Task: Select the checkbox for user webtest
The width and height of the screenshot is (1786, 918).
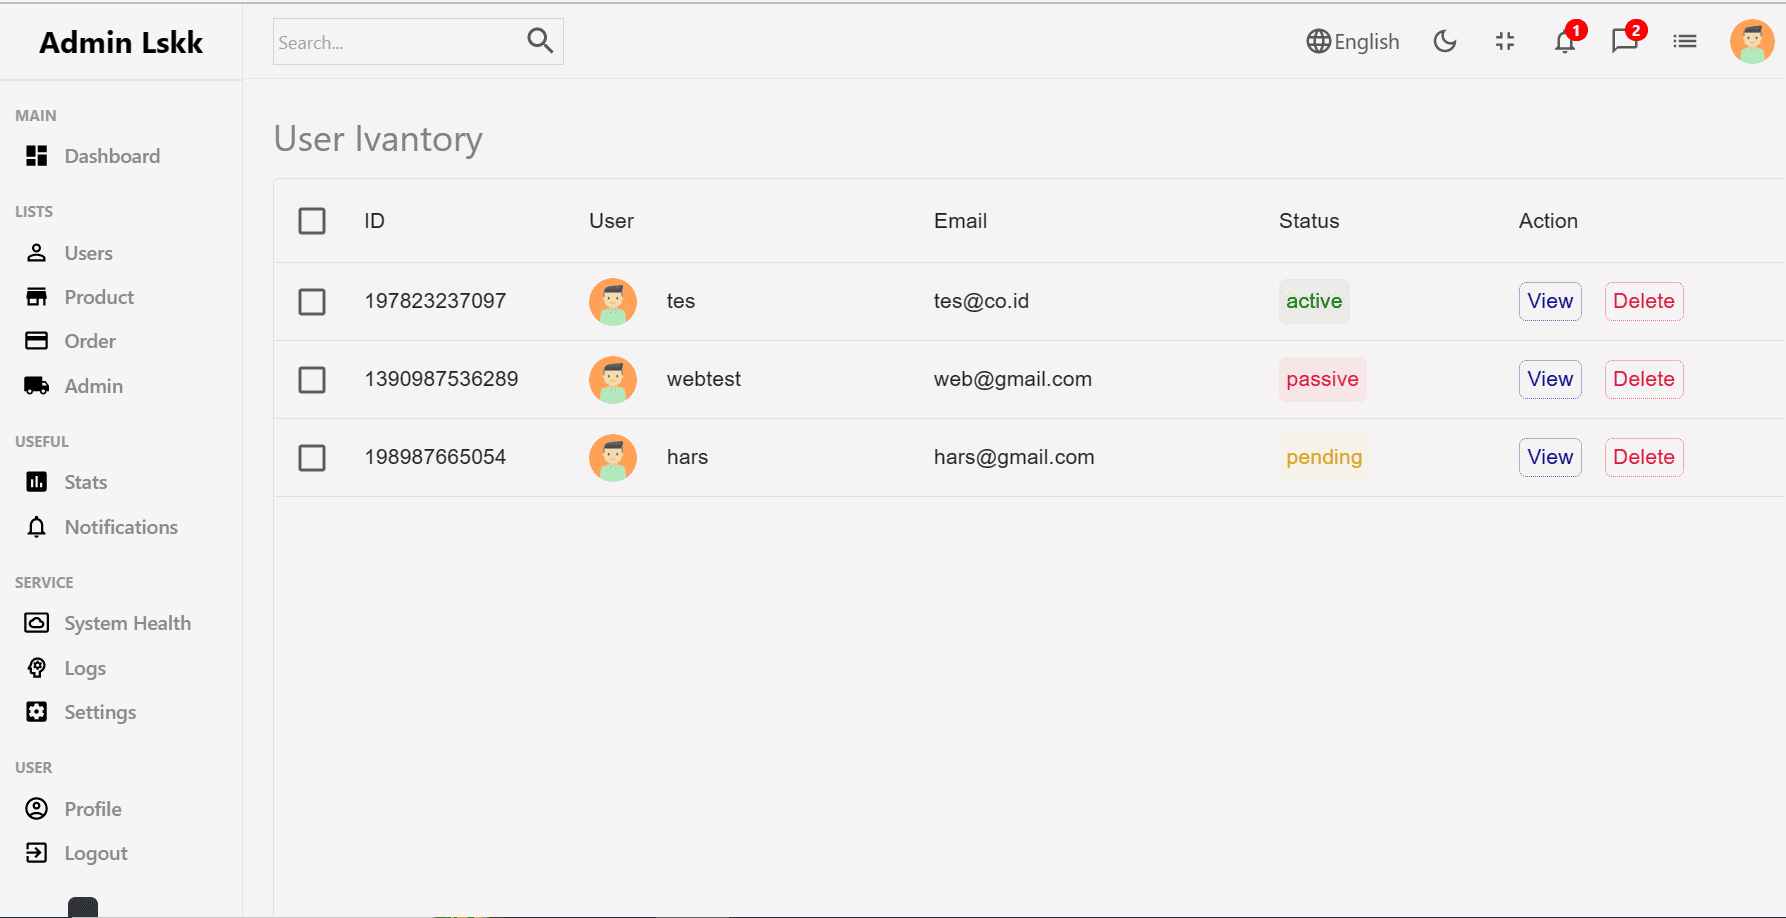Action: (312, 380)
